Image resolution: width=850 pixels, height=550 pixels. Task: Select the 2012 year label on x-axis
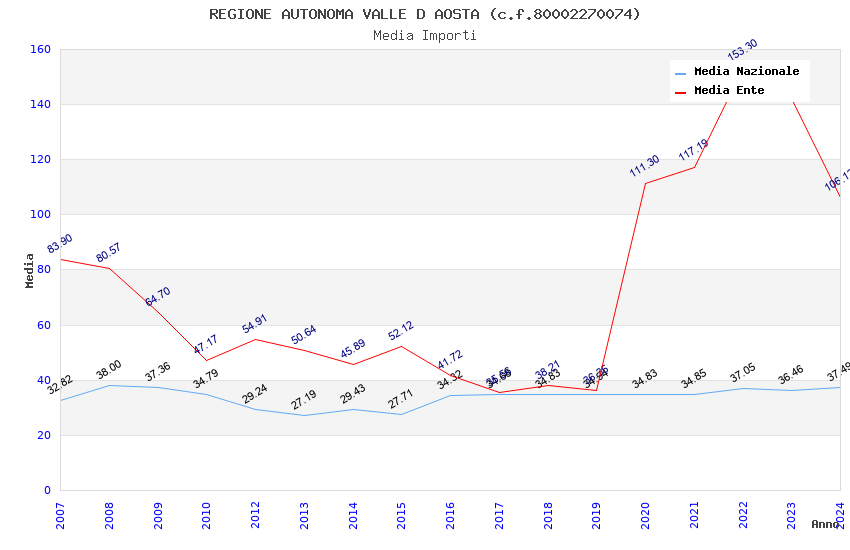tap(255, 515)
